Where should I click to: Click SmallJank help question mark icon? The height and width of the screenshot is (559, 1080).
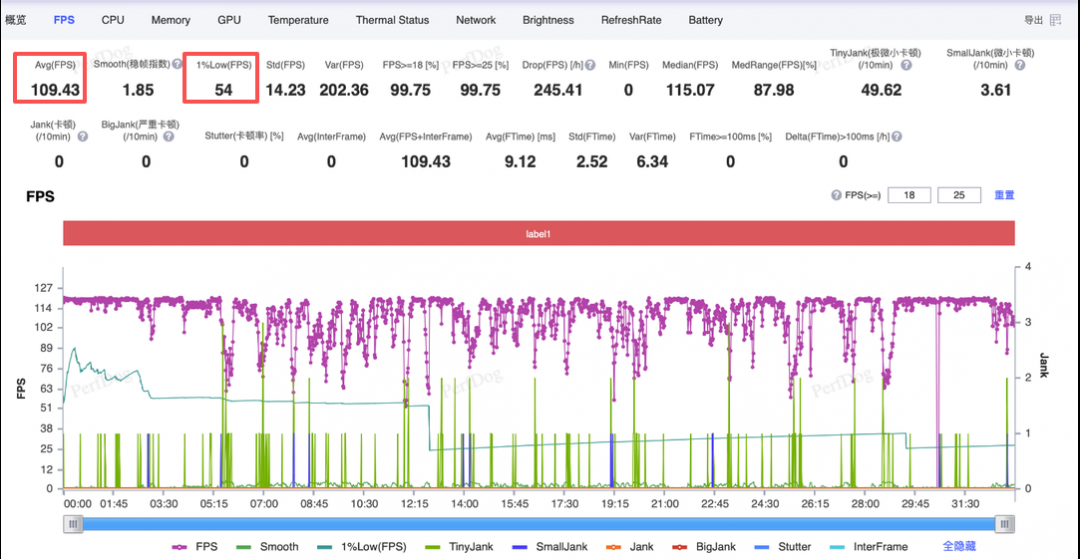pos(1019,65)
